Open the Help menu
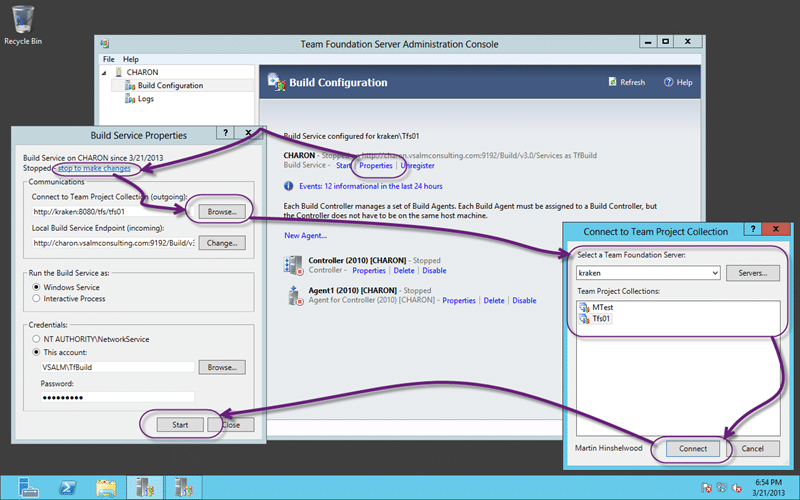 coord(131,59)
